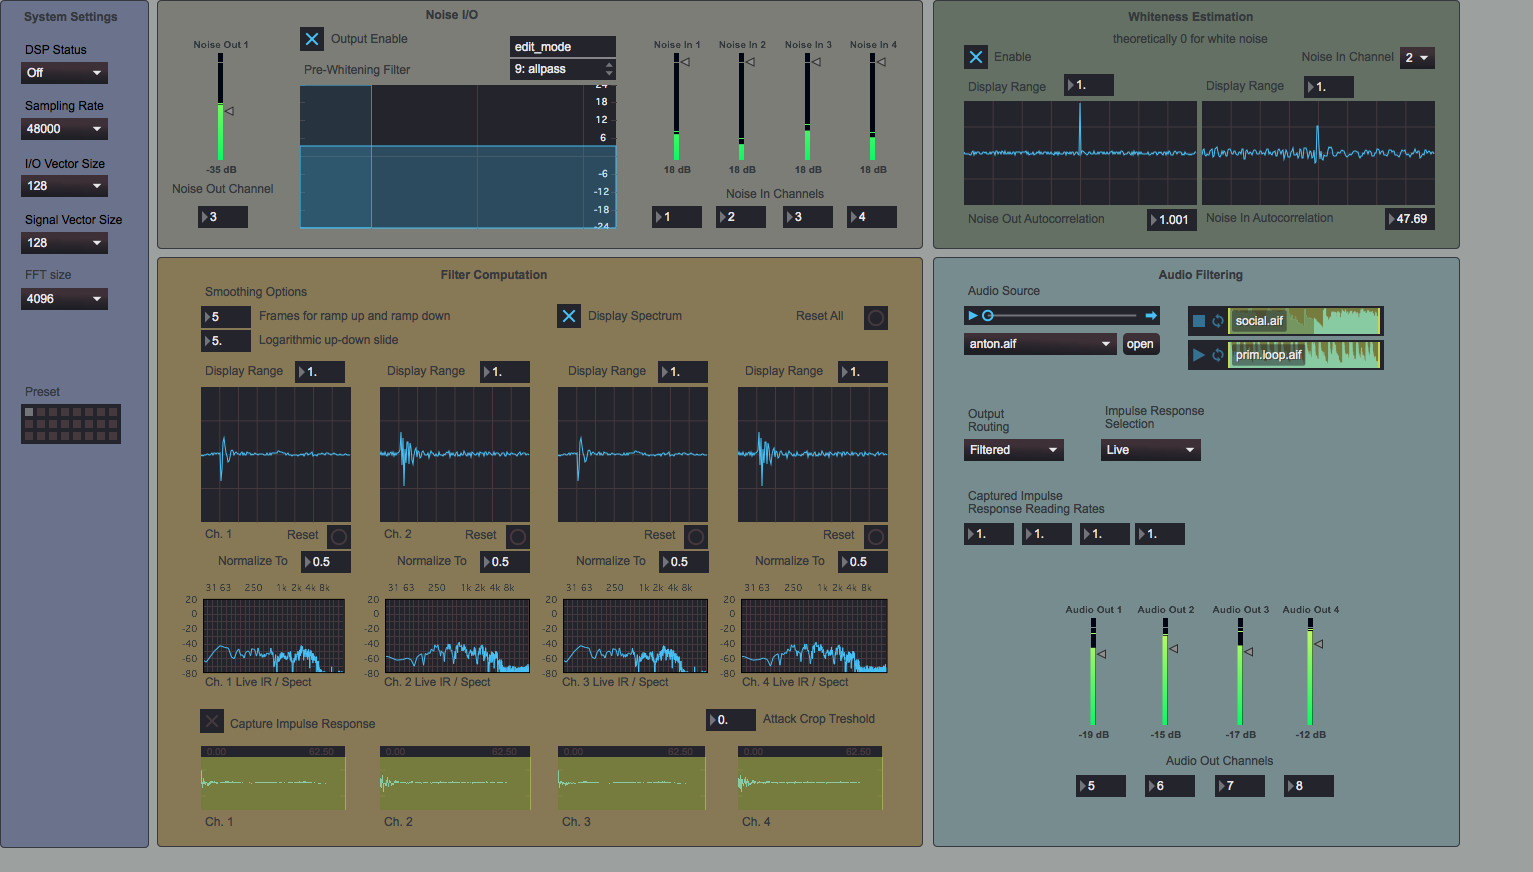The width and height of the screenshot is (1533, 872).
Task: Click the Ch. 2 Reset button
Action: (518, 536)
